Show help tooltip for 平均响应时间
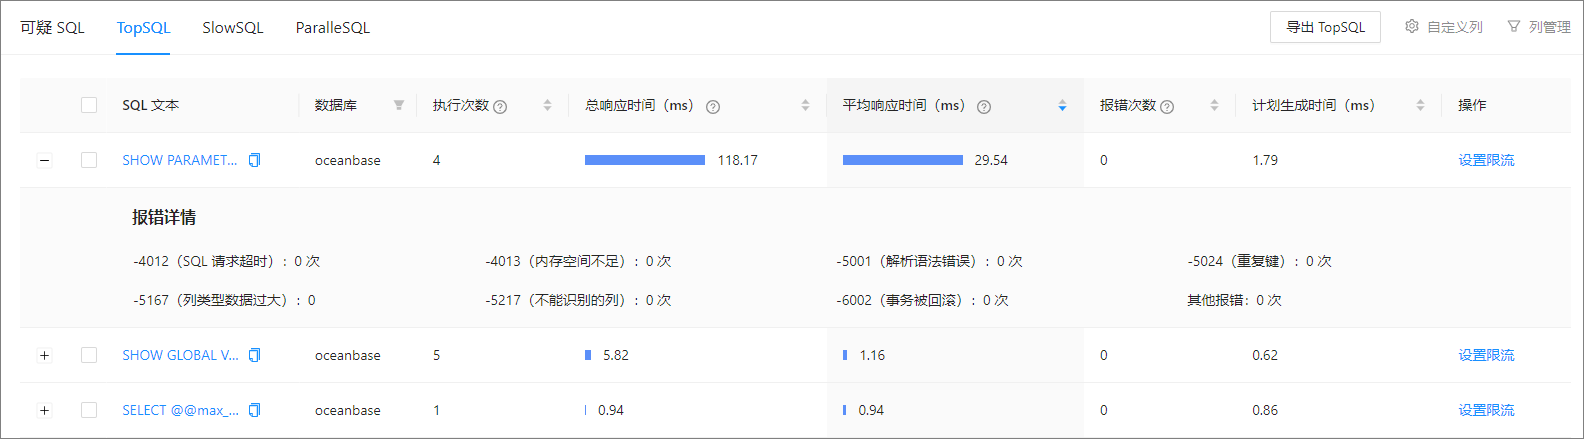 coord(984,107)
